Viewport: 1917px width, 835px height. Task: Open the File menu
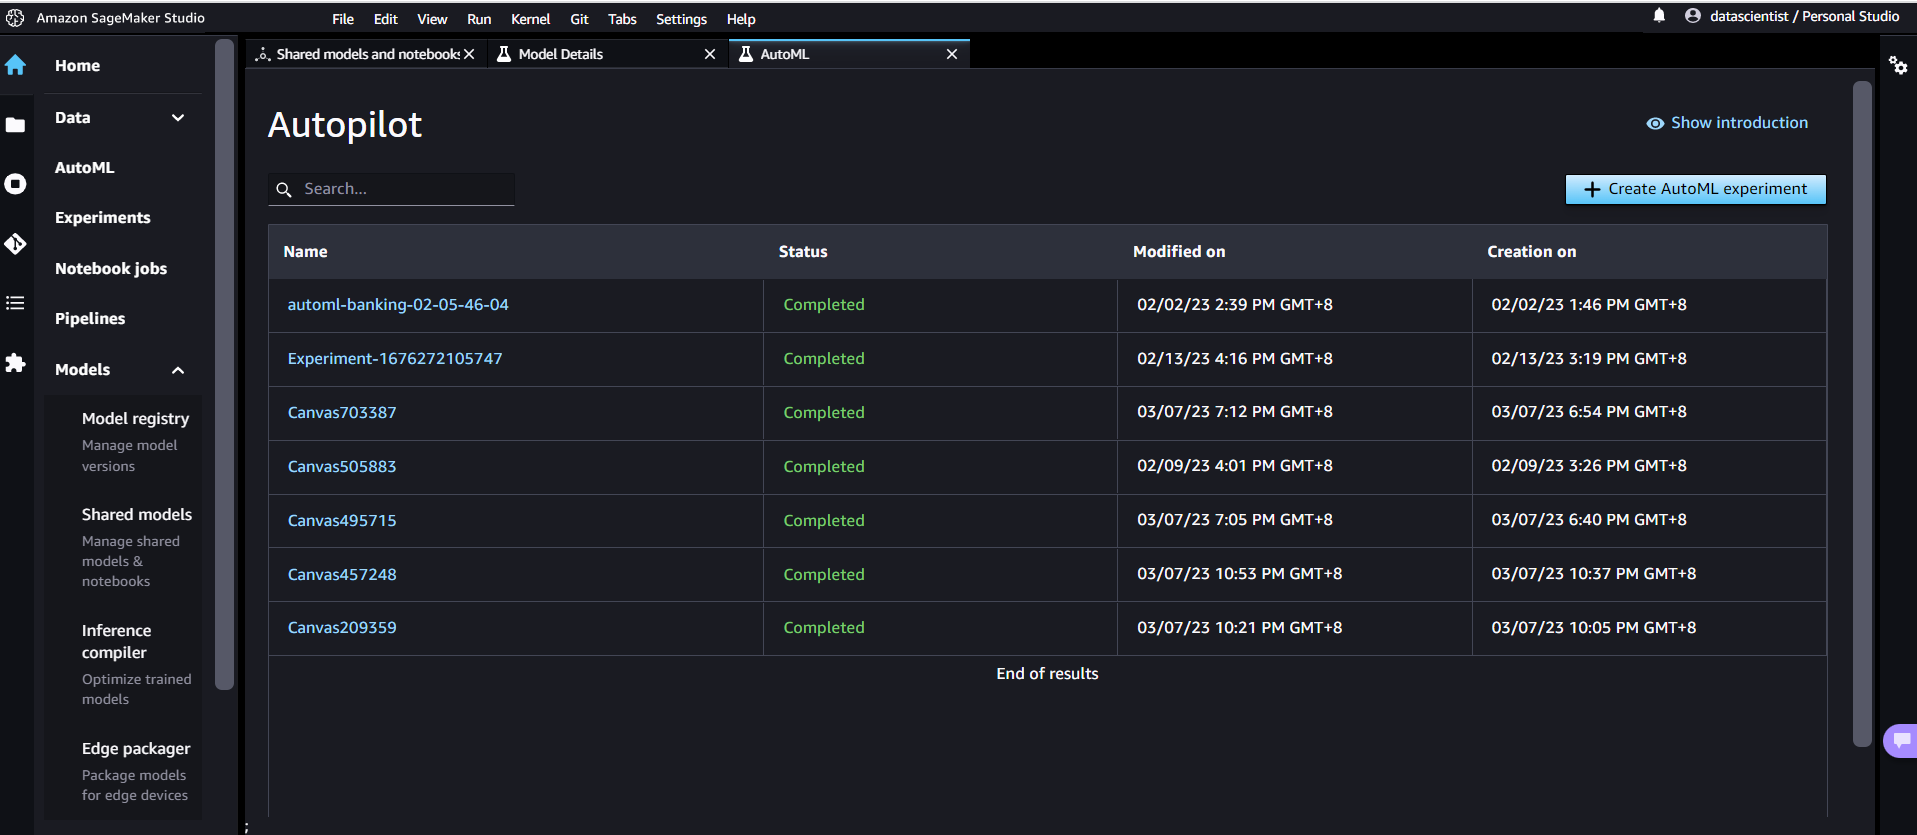[x=343, y=19]
